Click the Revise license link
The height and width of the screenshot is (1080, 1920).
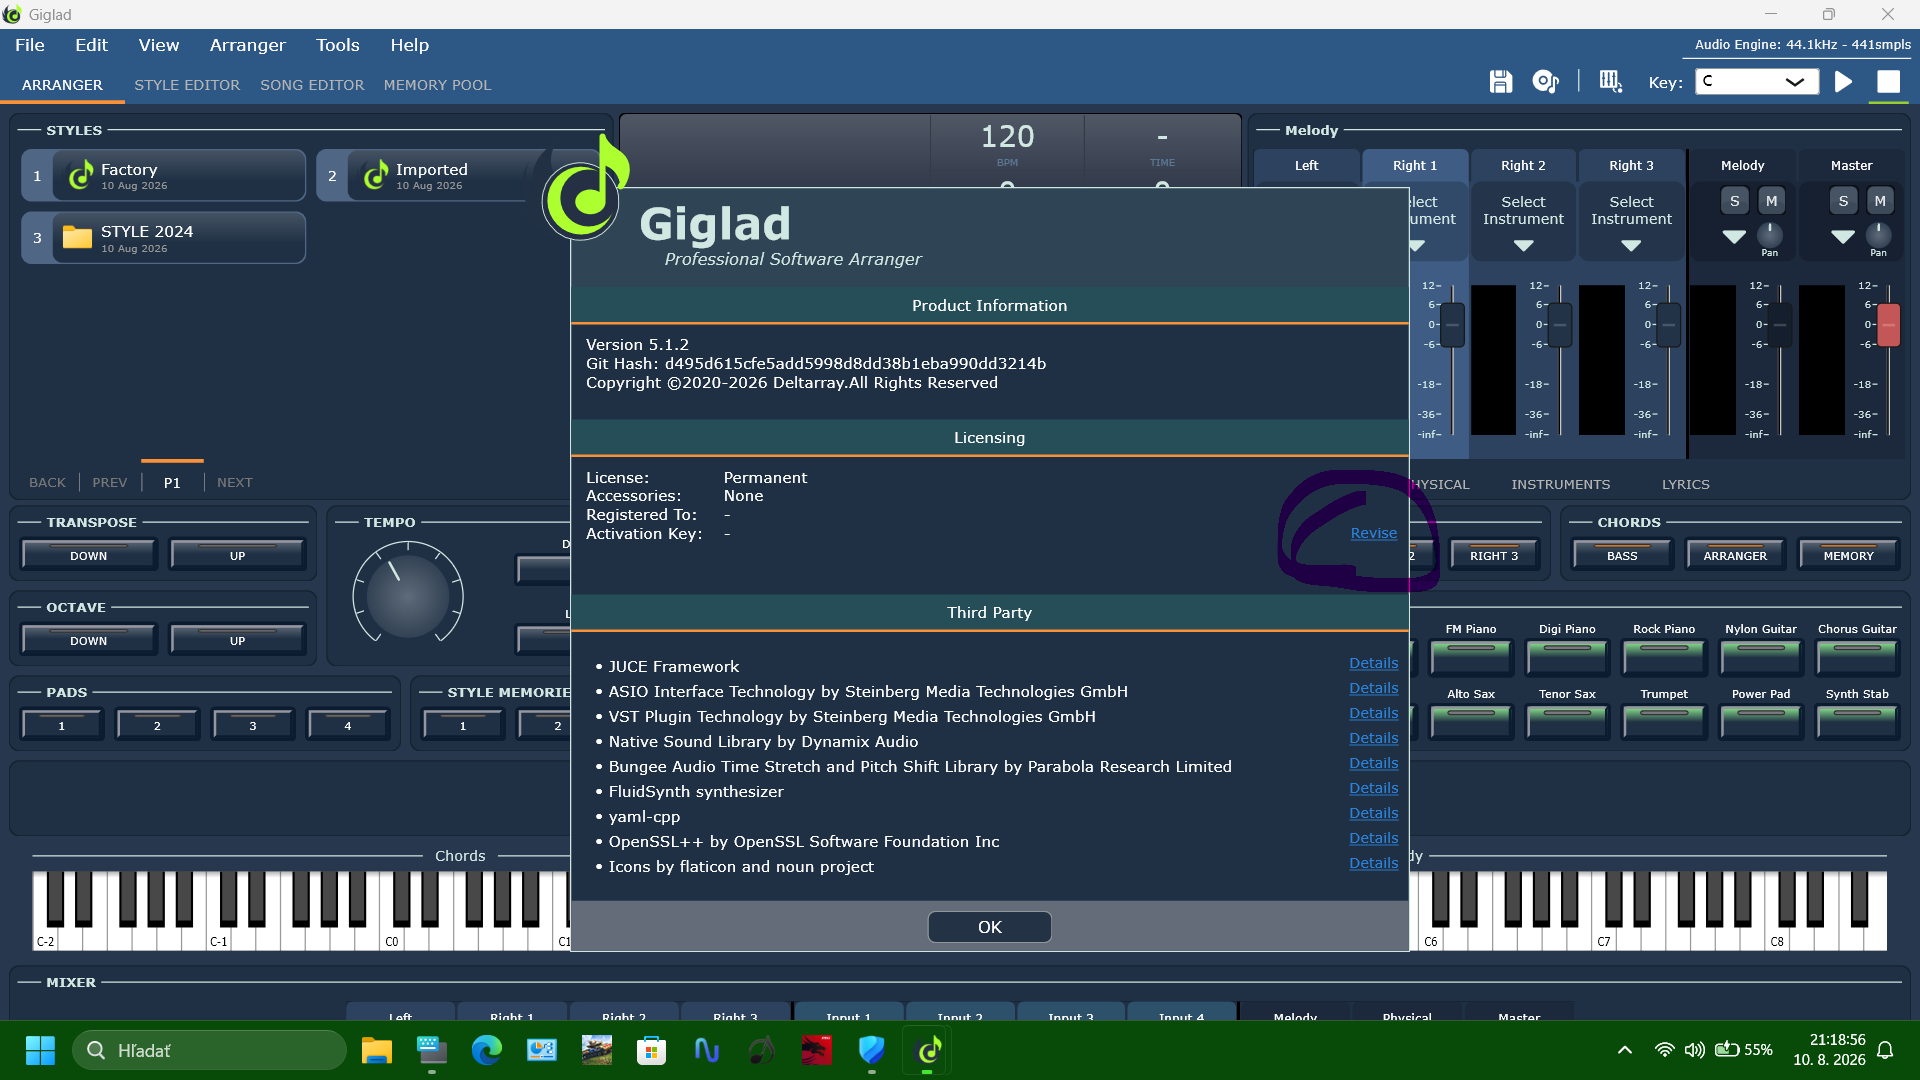tap(1374, 533)
